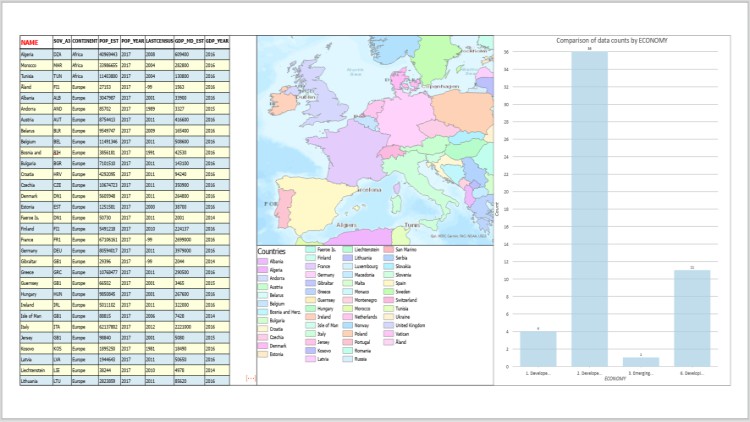Image resolution: width=750 pixels, height=422 pixels.
Task: Click the Faeroe Is. legend swatch
Action: (x=310, y=250)
